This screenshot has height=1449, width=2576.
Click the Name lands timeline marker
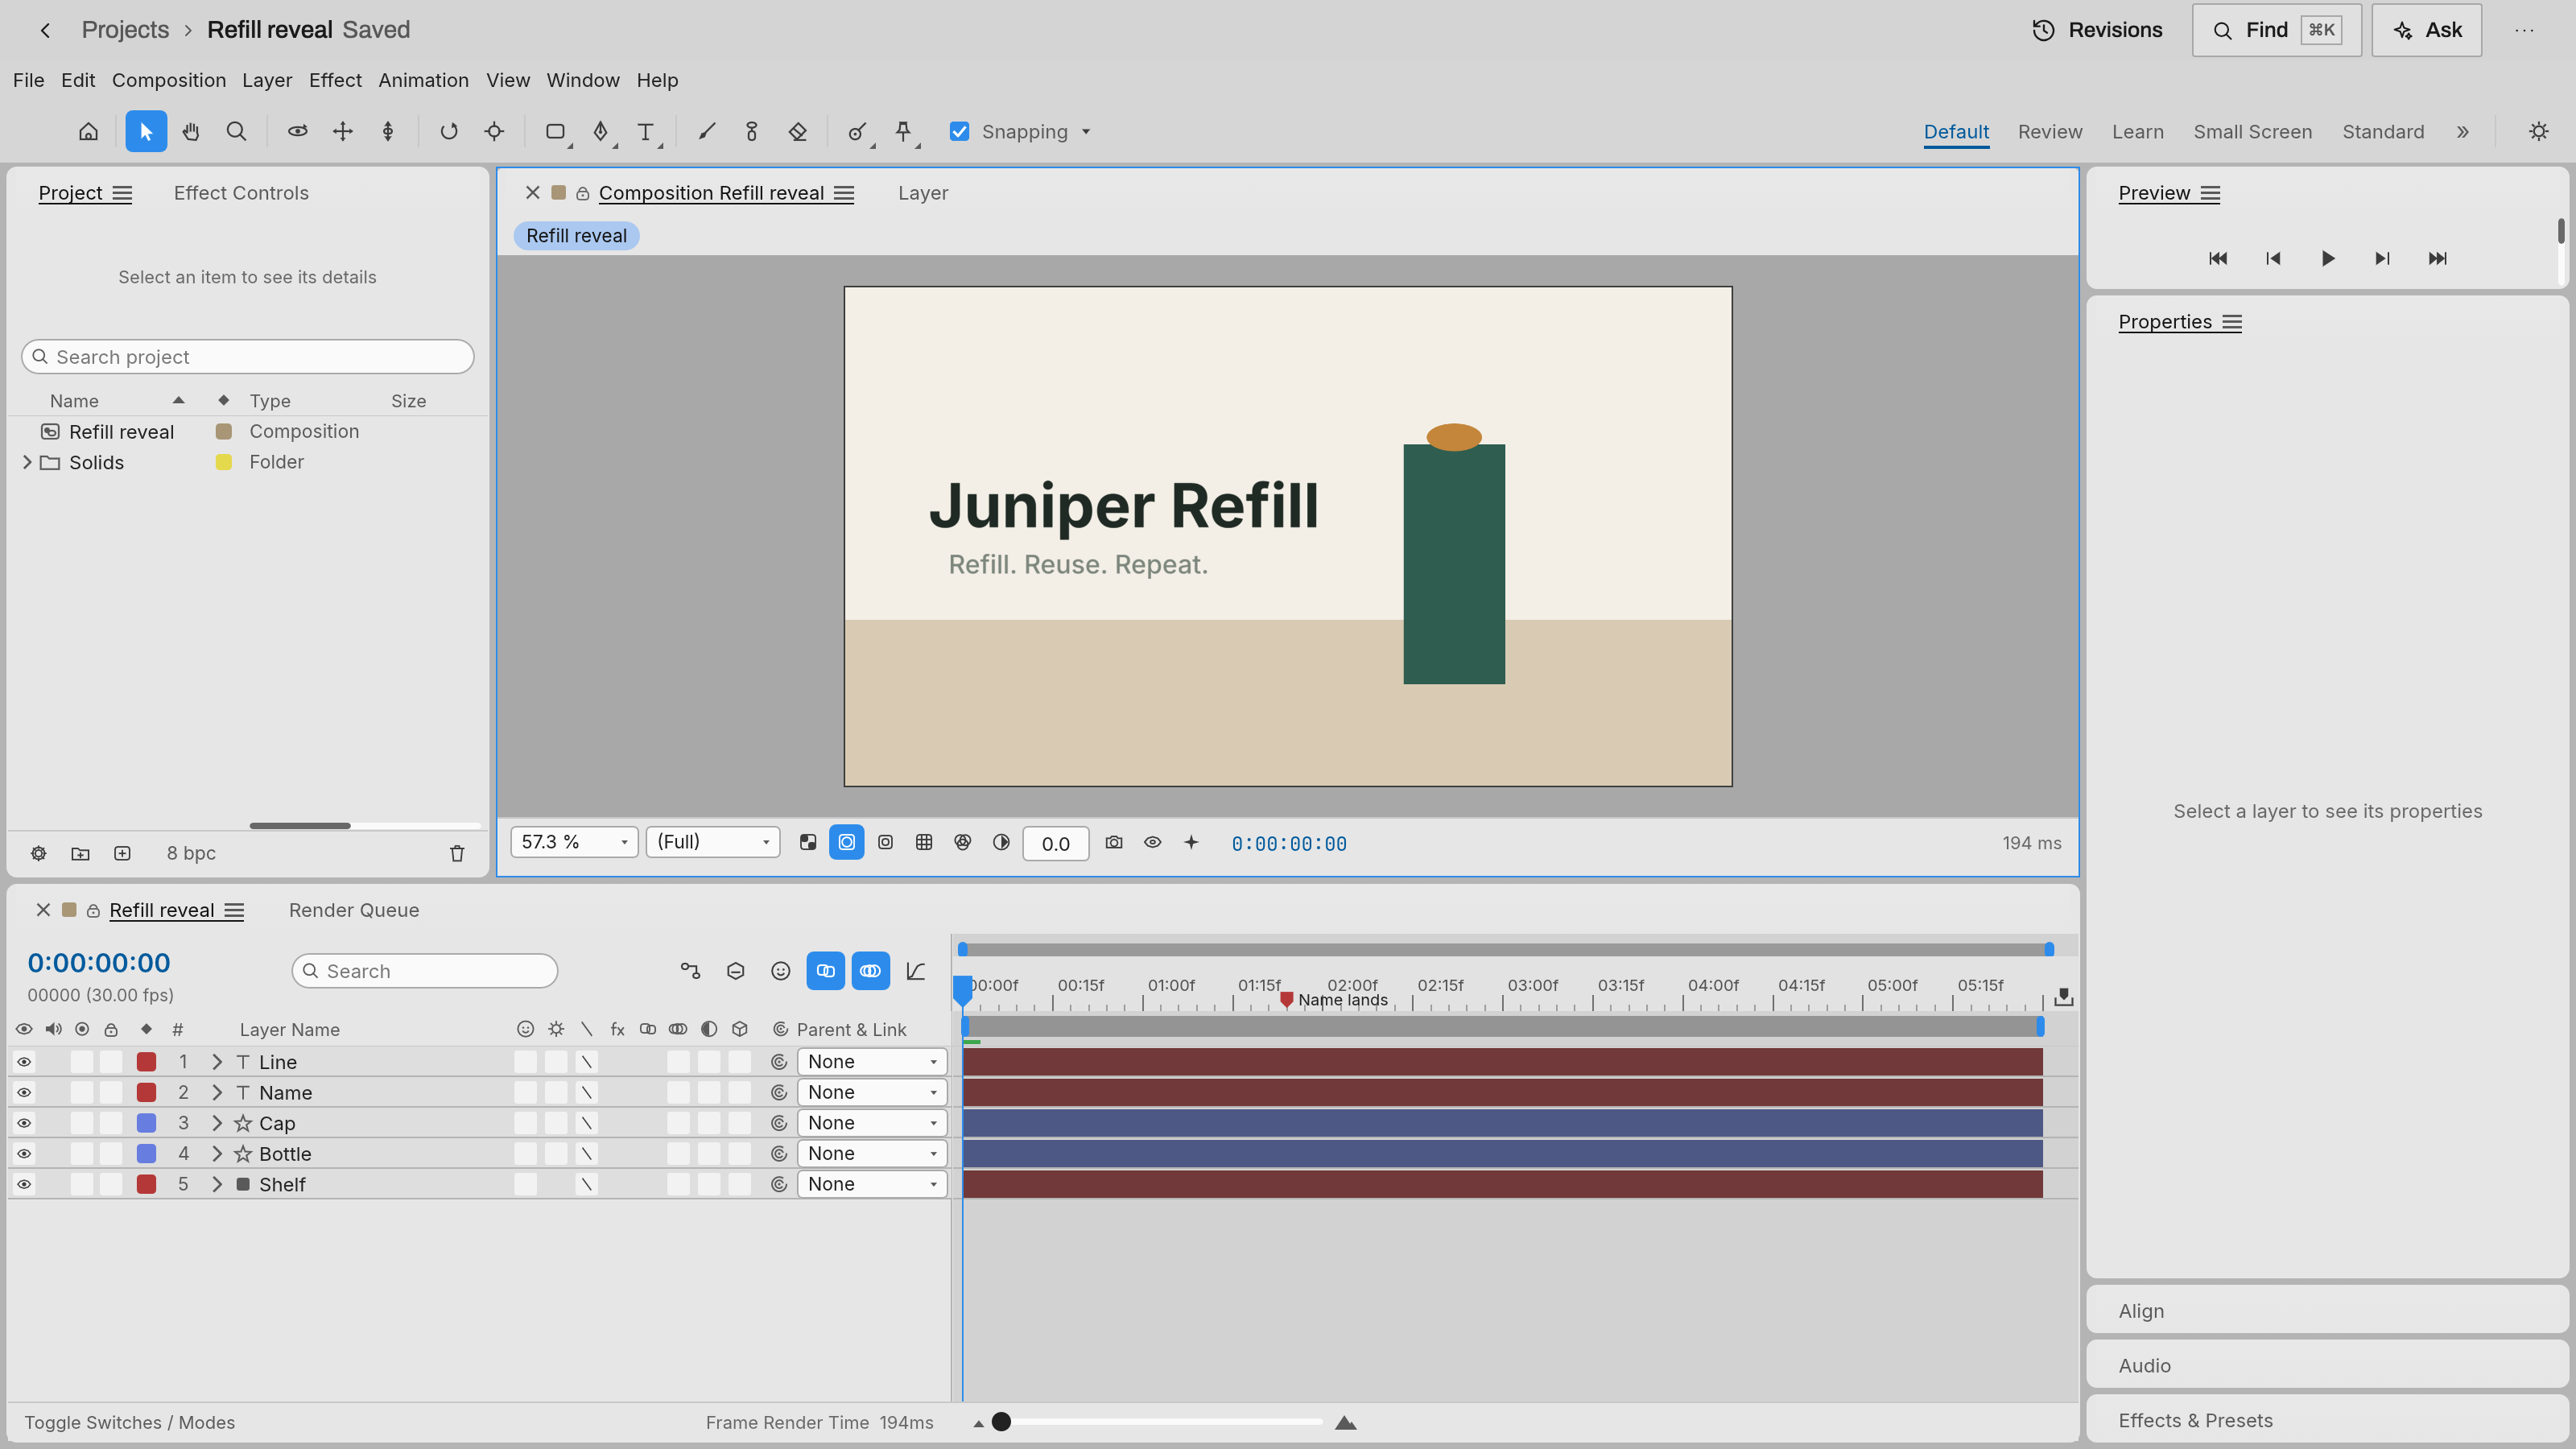[x=1287, y=999]
